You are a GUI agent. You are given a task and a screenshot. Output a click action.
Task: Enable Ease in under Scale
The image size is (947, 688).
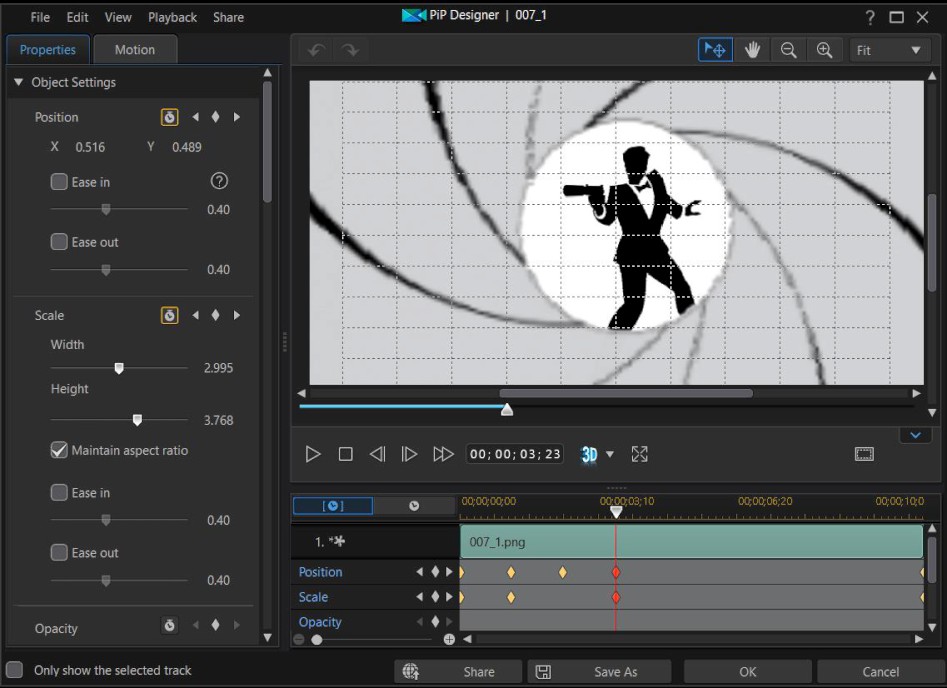pyautogui.click(x=59, y=492)
